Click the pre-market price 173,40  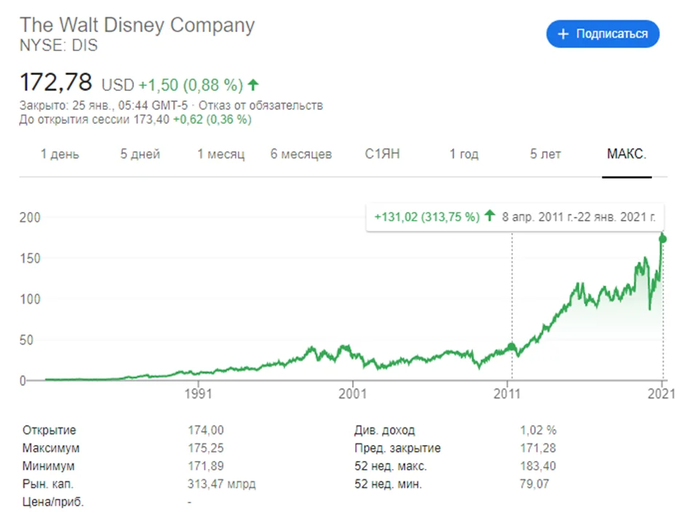150,119
